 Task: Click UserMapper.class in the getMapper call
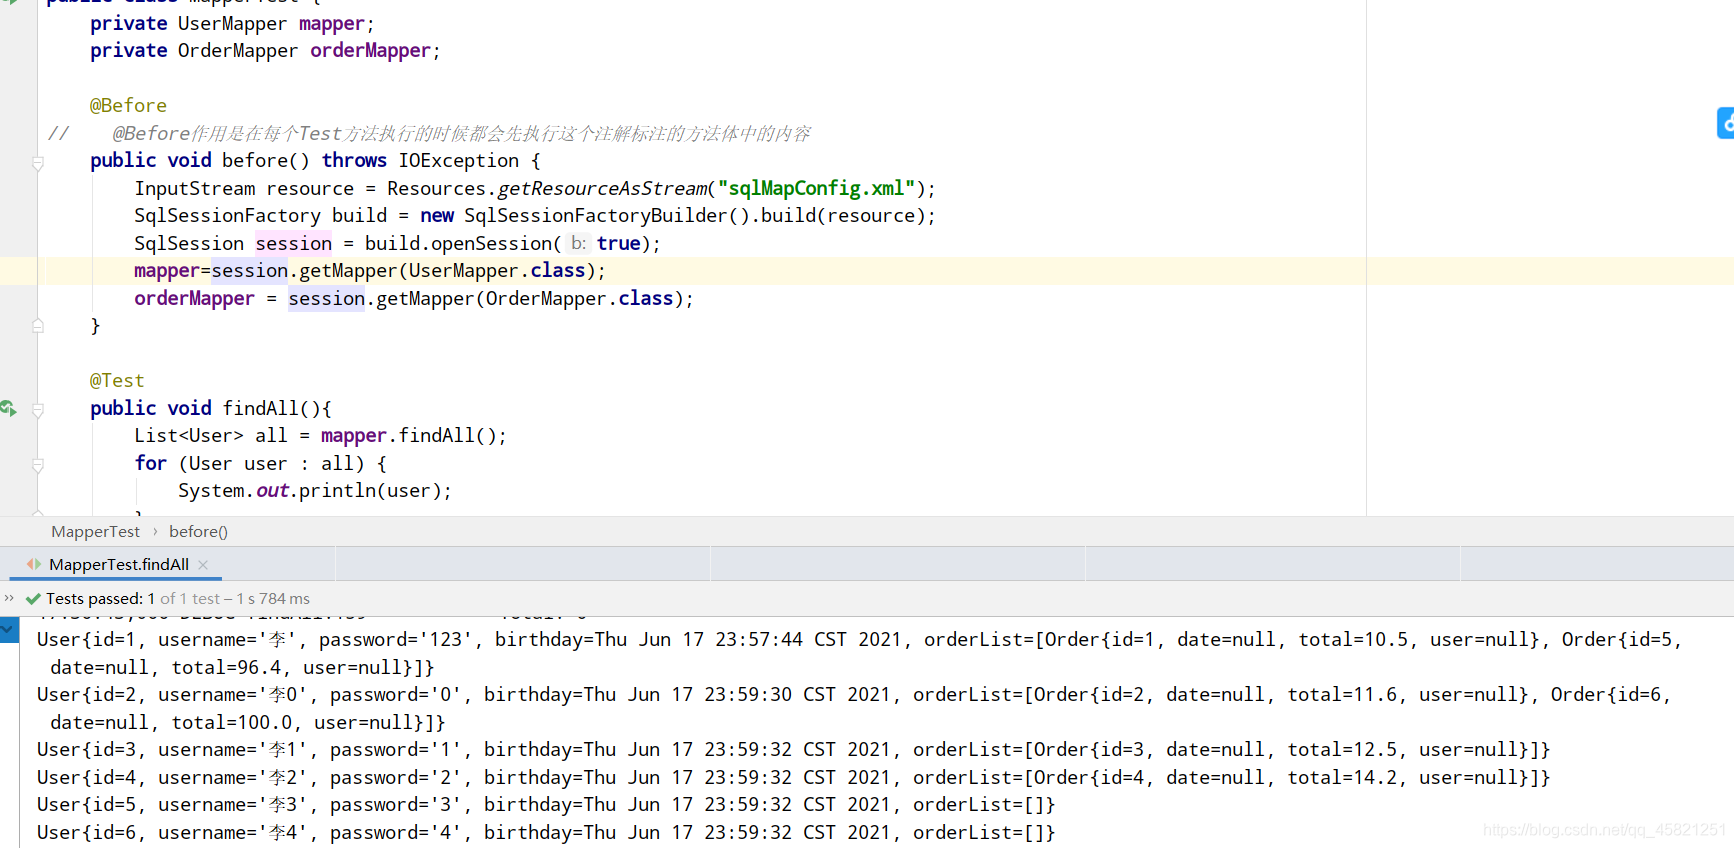[497, 271]
